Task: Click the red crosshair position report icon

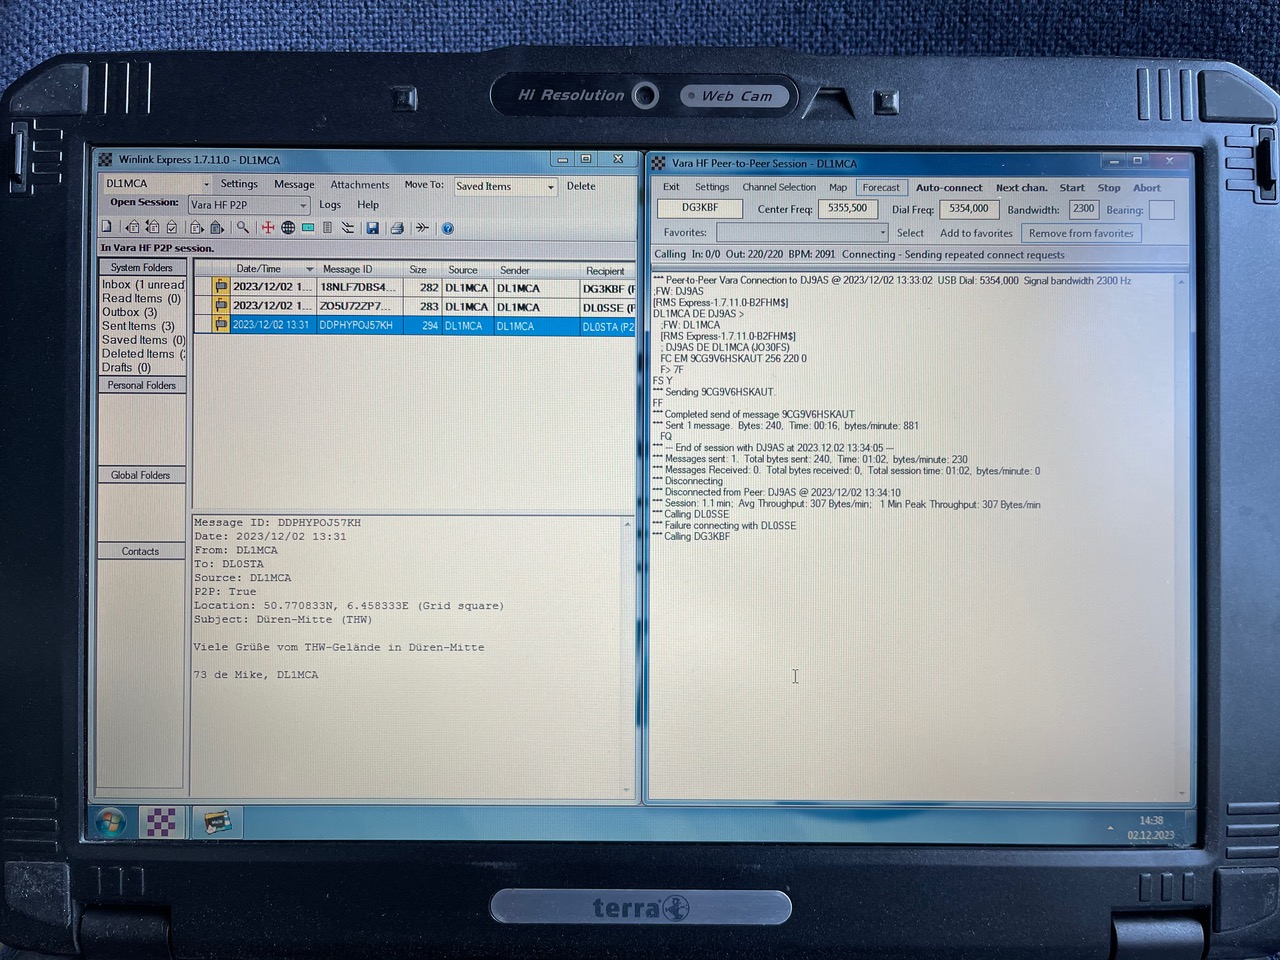Action: coord(268,228)
